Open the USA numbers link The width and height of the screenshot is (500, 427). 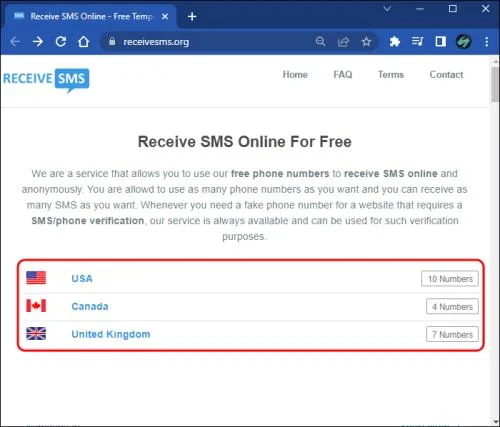[82, 278]
